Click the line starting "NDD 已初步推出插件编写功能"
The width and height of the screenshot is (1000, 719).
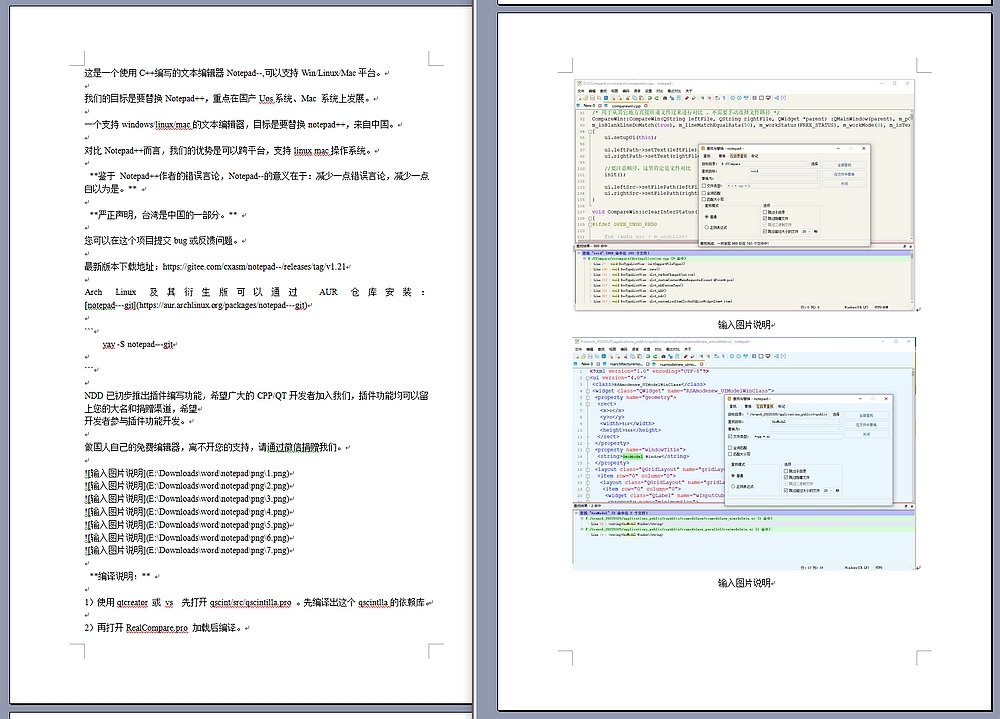(256, 396)
